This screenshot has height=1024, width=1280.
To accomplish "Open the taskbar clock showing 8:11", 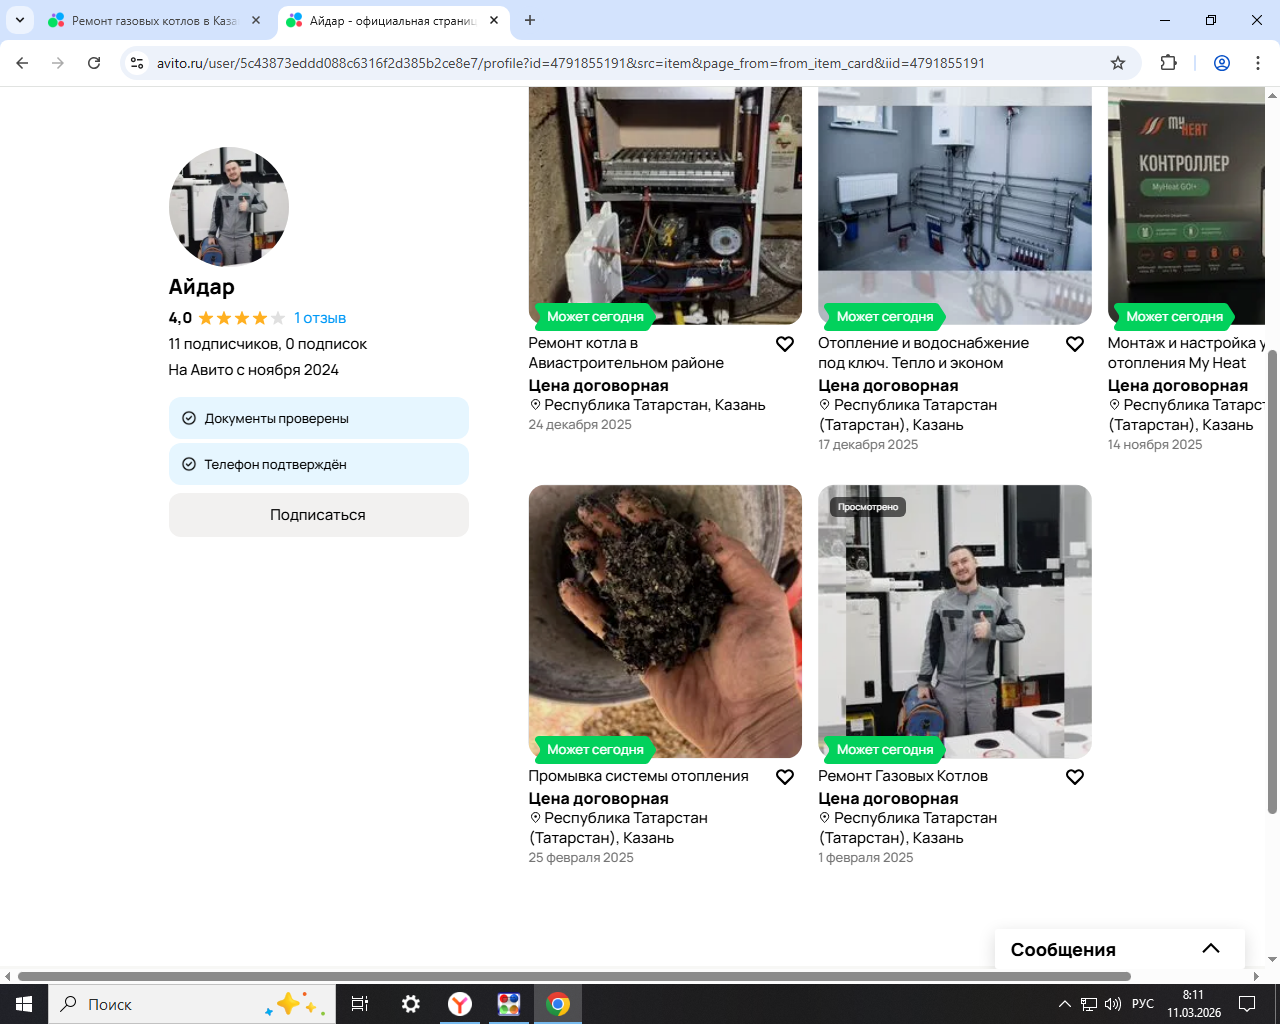I will tap(1194, 1004).
